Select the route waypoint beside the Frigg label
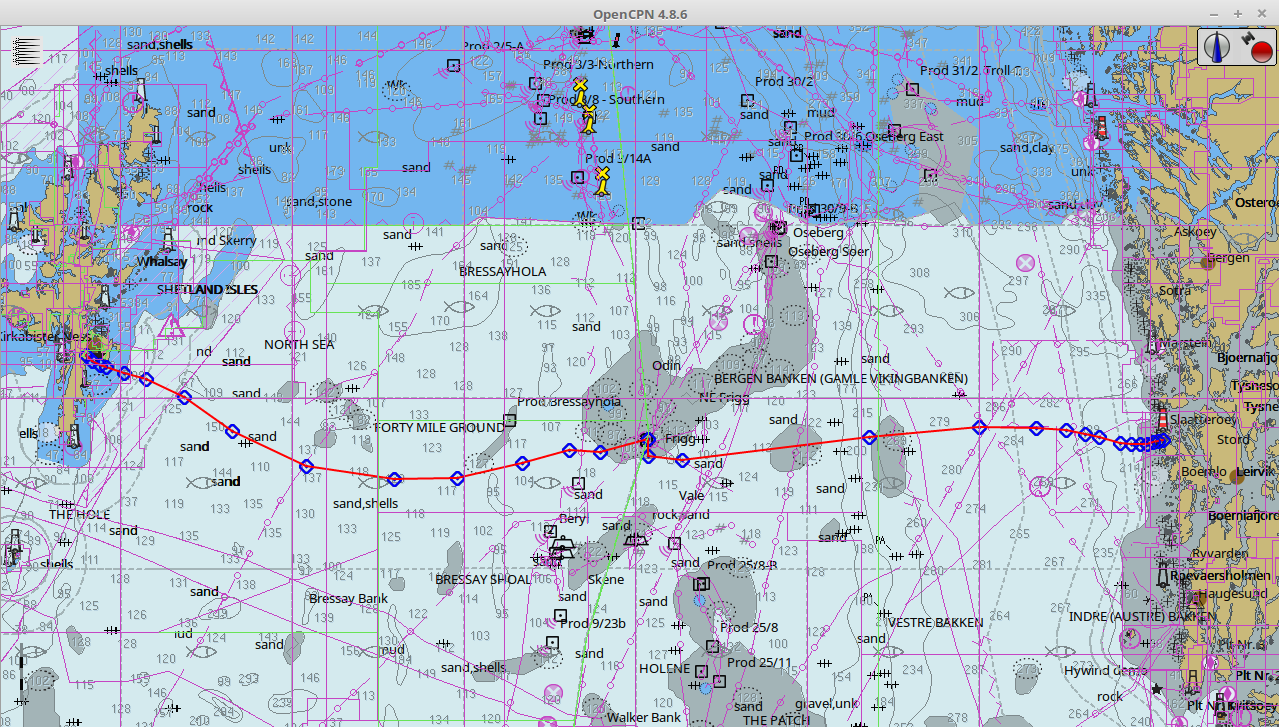The image size is (1279, 727). pos(648,440)
